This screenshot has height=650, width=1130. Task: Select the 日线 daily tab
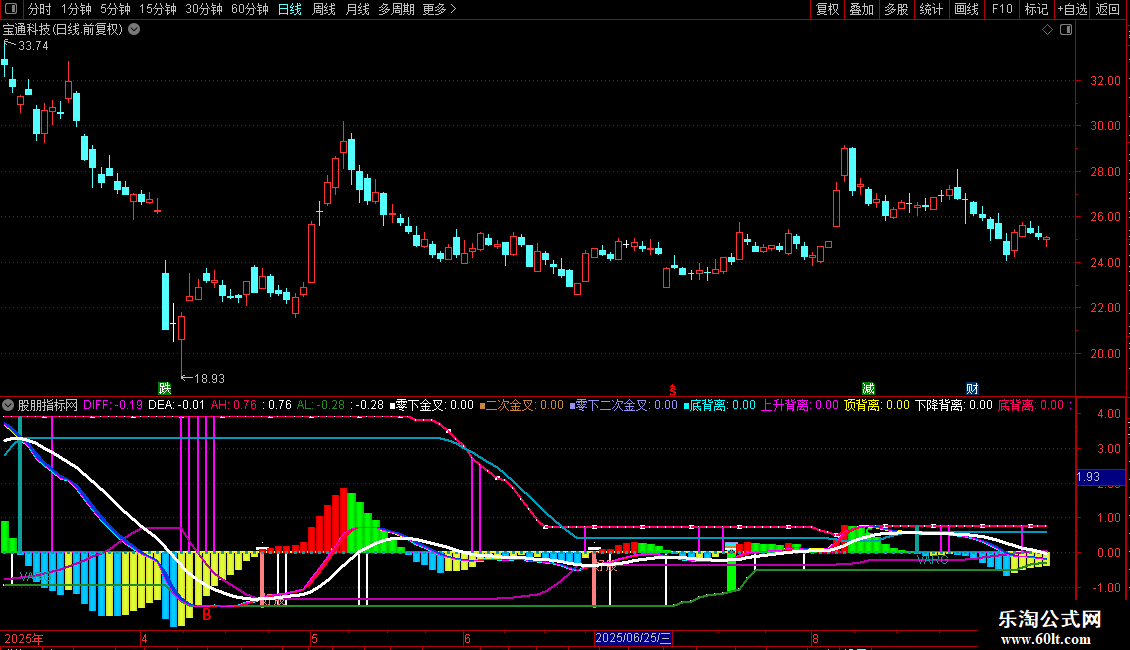coord(290,9)
